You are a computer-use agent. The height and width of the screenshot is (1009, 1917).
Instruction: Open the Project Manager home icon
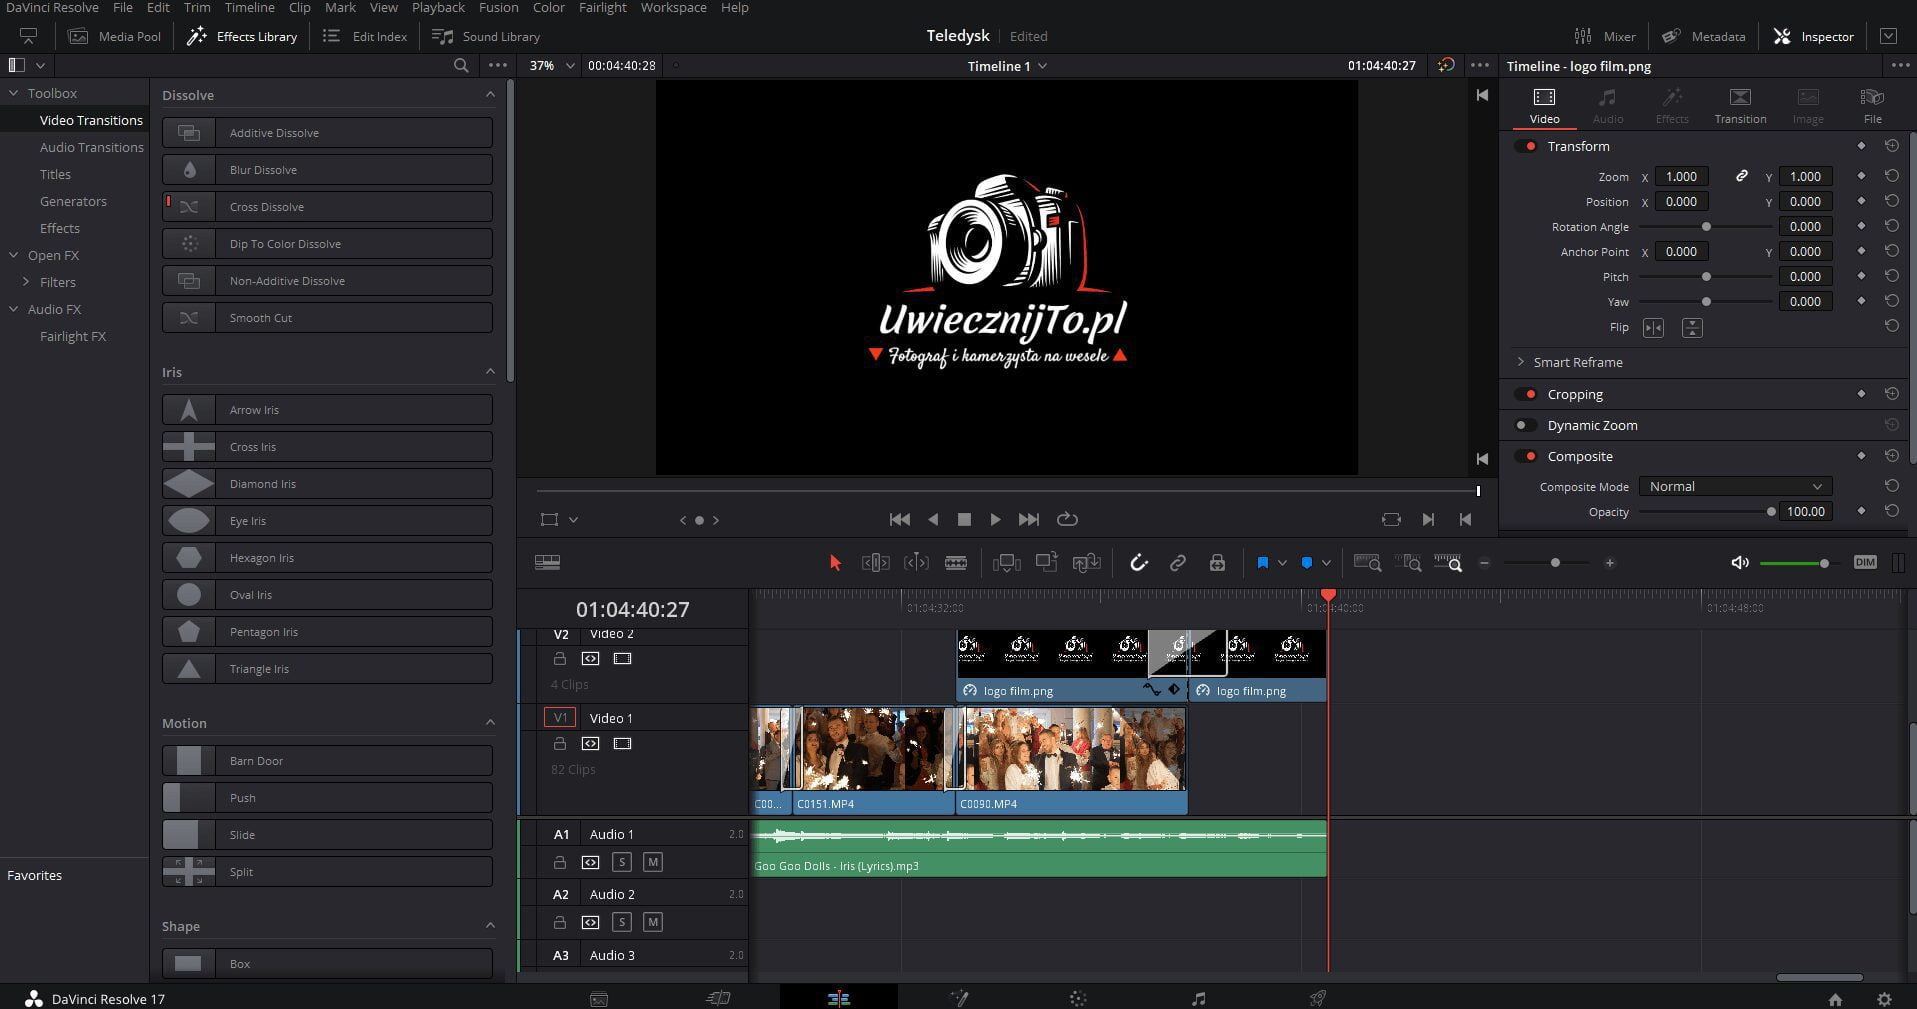pyautogui.click(x=1835, y=999)
